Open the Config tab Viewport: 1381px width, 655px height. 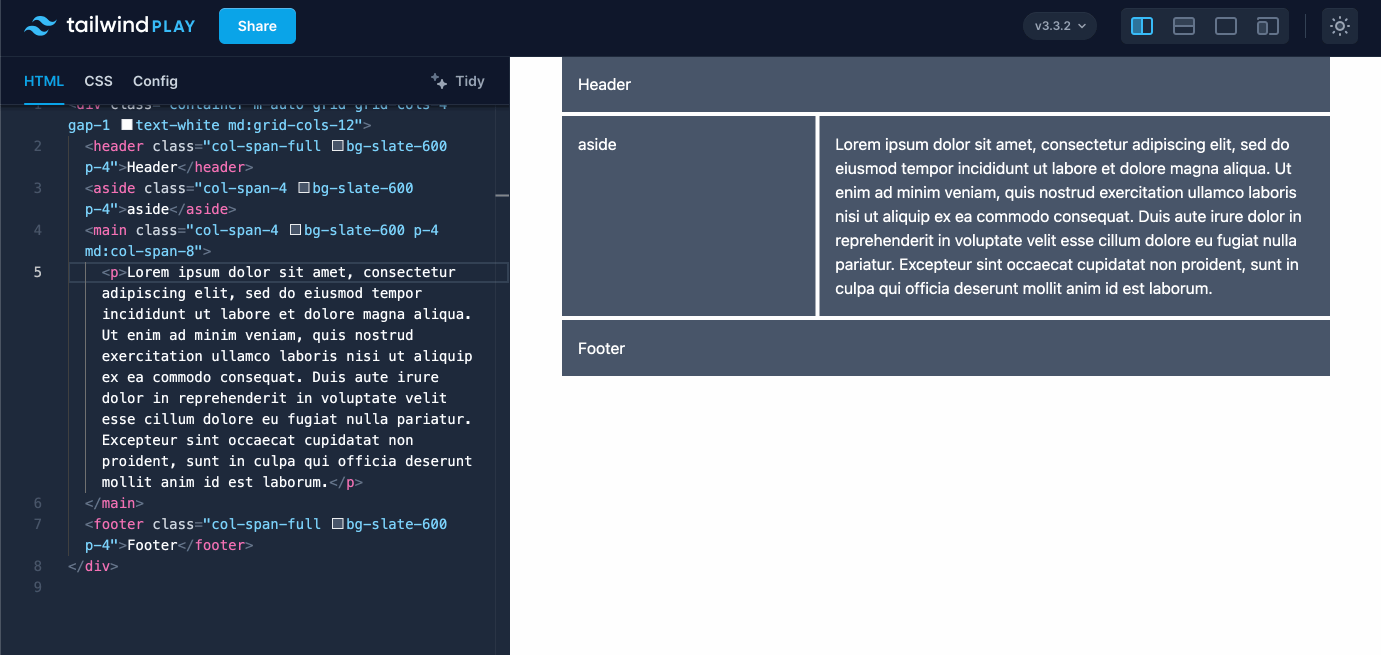[x=155, y=81]
